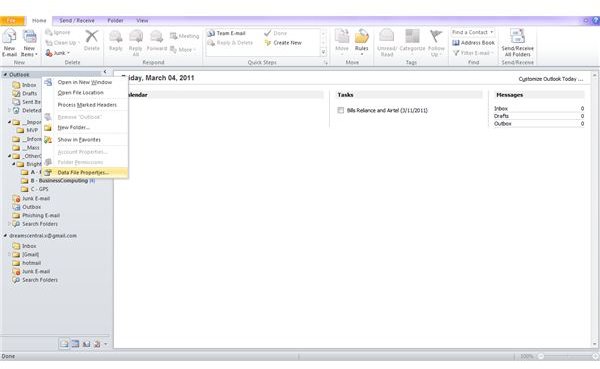Collapse the Outlook root folder tree
Image resolution: width=600 pixels, height=369 pixels.
[x=5, y=75]
